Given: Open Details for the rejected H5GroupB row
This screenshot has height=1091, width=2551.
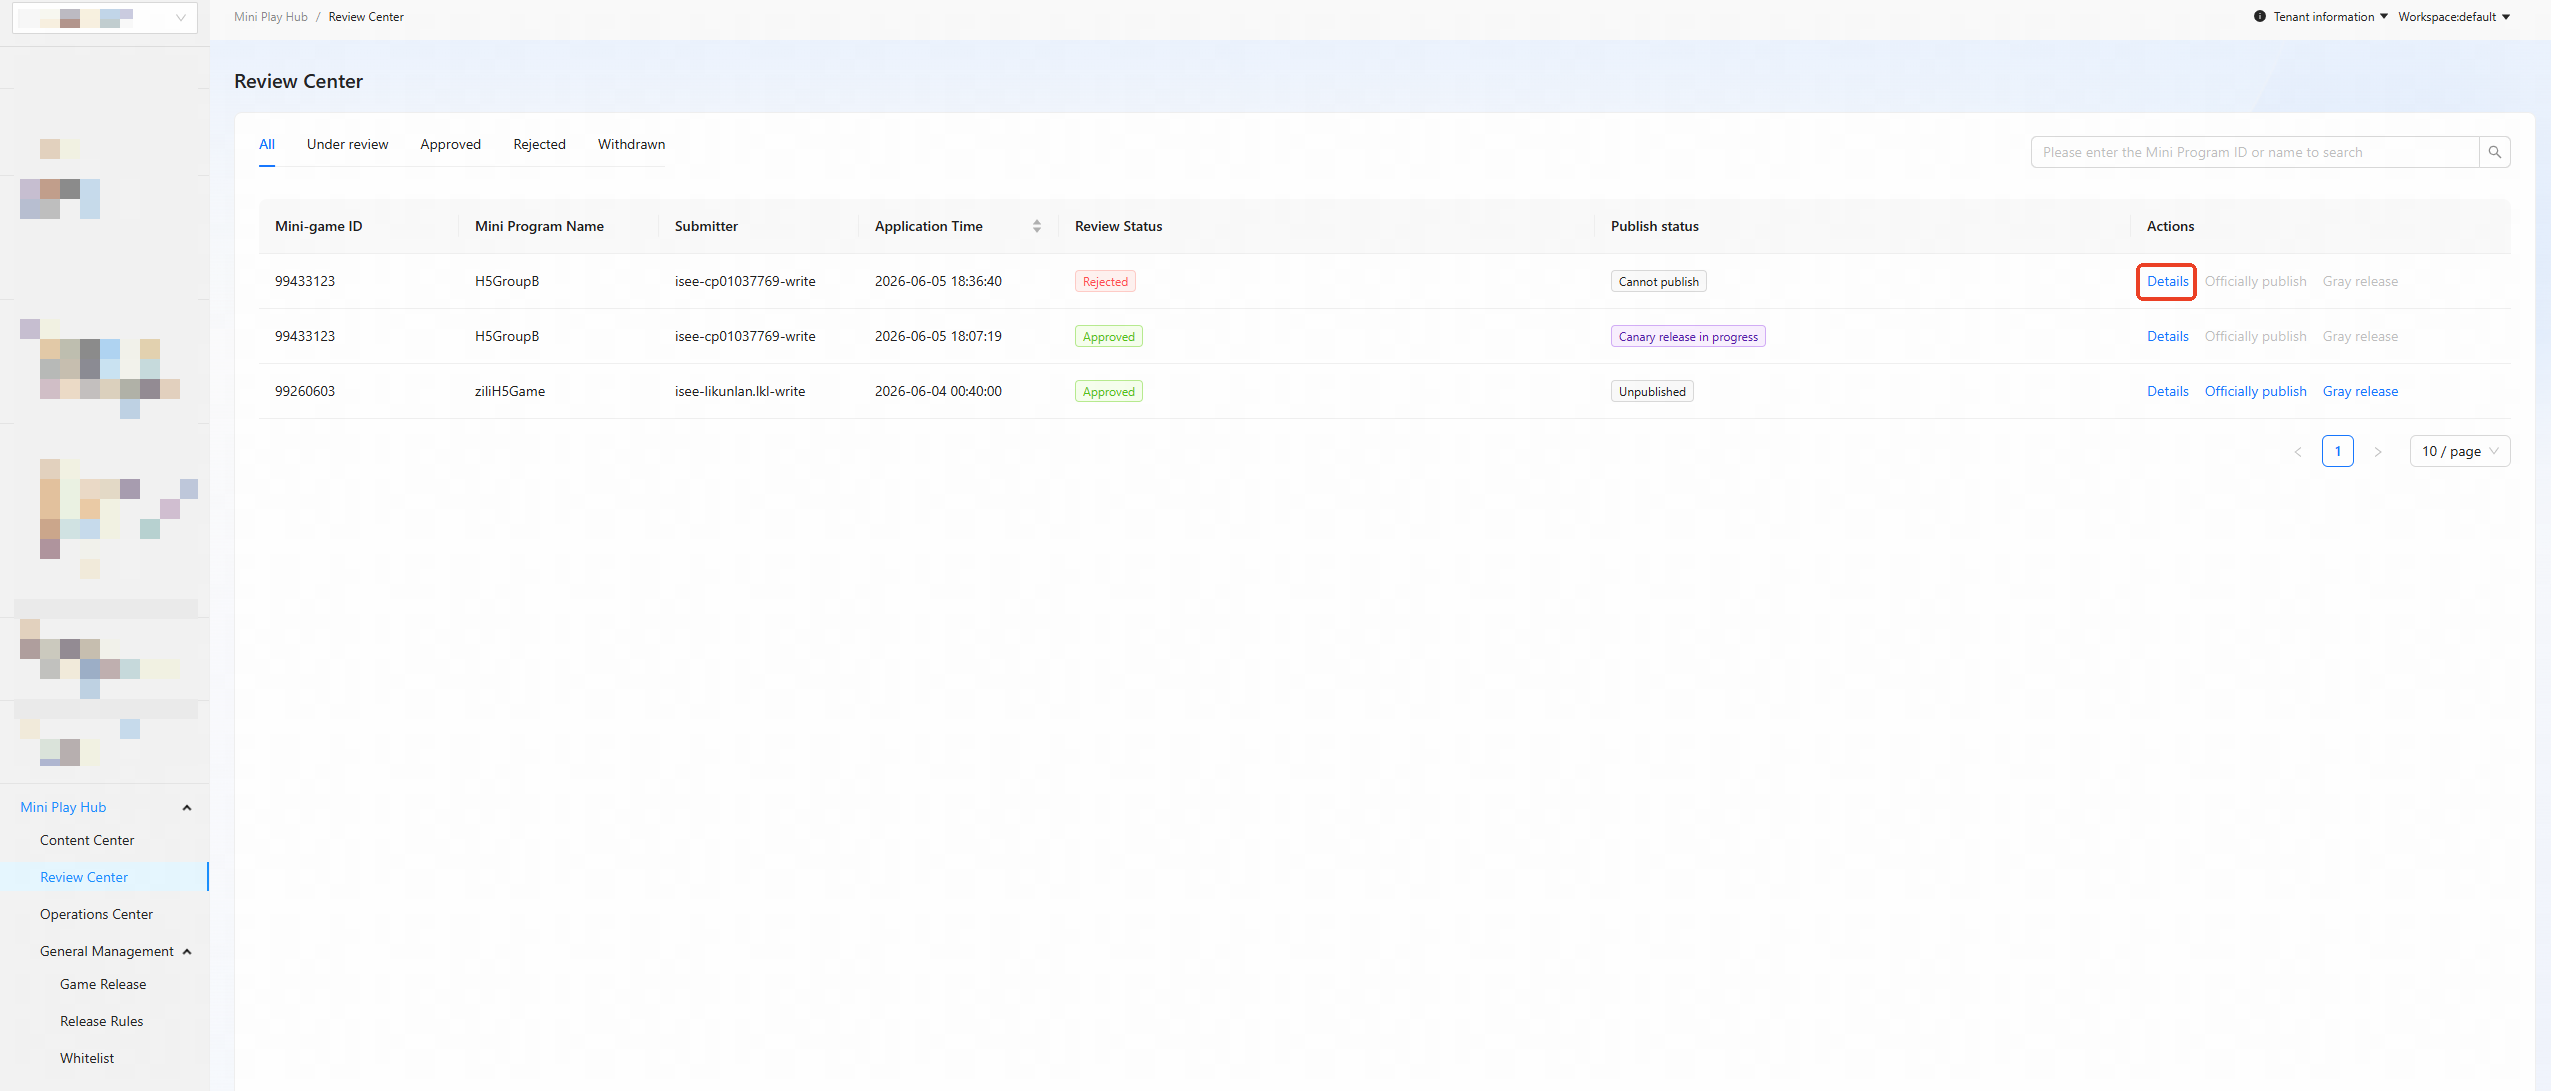Looking at the screenshot, I should click(x=2167, y=281).
